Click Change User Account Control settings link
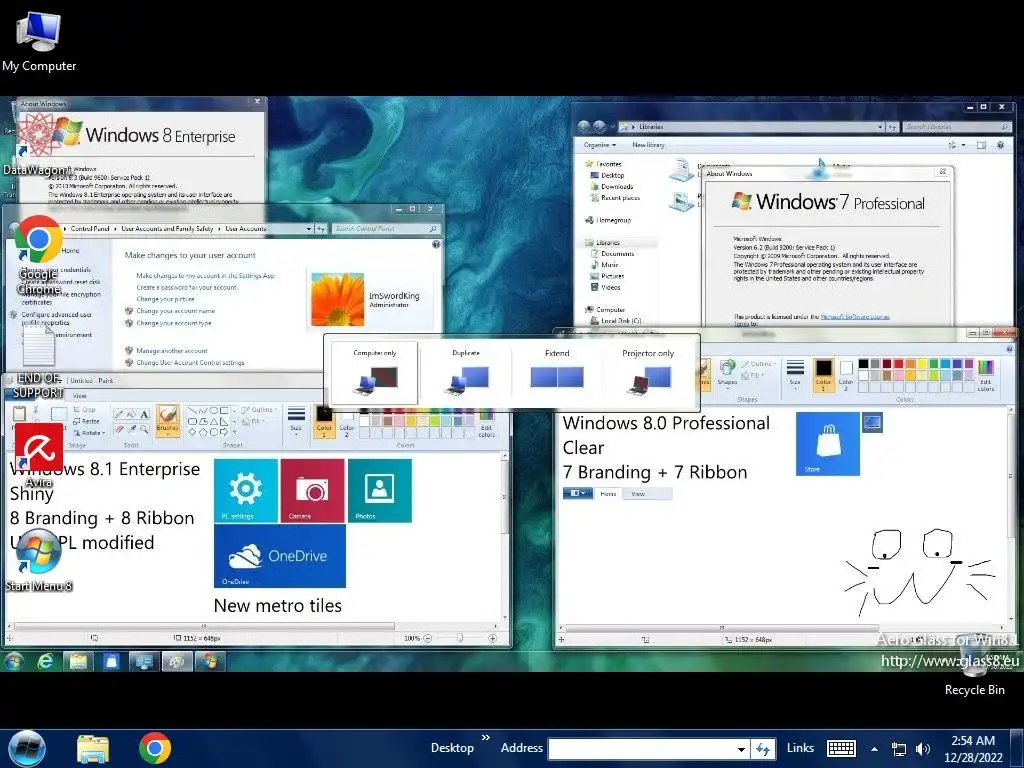This screenshot has width=1024, height=768. coord(190,362)
